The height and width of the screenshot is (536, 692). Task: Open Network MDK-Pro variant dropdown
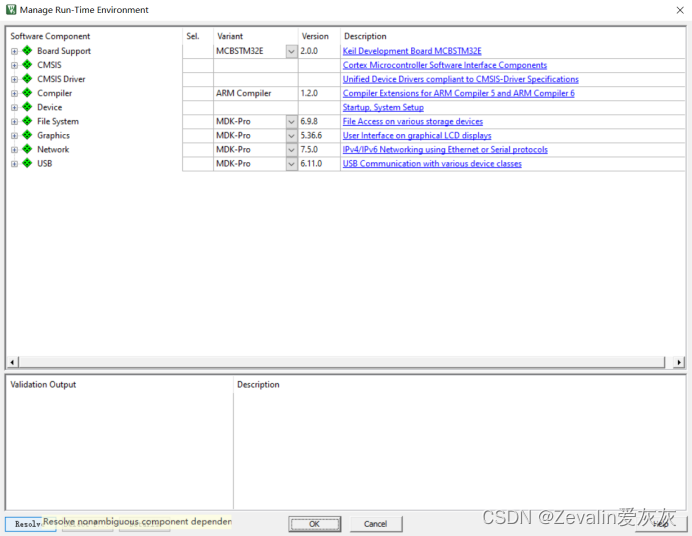(x=291, y=150)
